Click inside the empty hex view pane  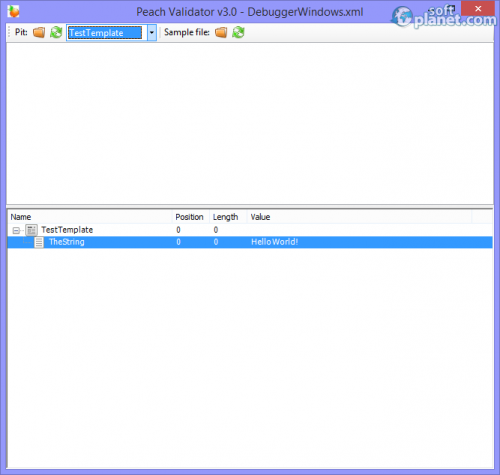pyautogui.click(x=250, y=123)
